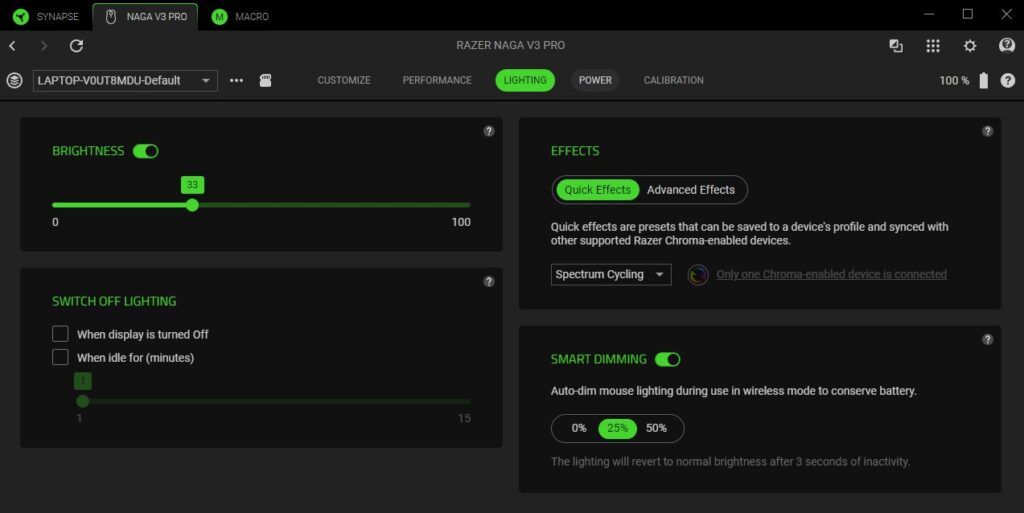Click the mouse icon in the Naga tab
Image resolution: width=1024 pixels, height=513 pixels.
tap(110, 16)
